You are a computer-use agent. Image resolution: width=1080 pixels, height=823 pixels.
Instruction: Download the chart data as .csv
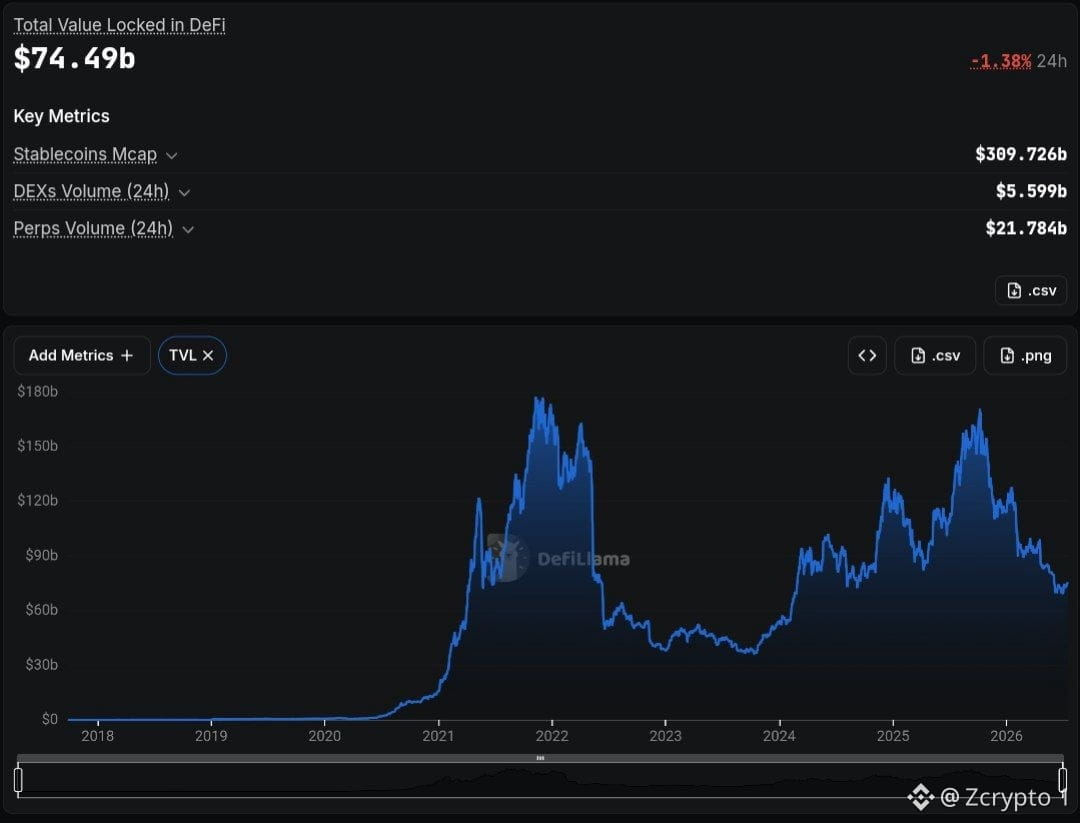coord(935,355)
